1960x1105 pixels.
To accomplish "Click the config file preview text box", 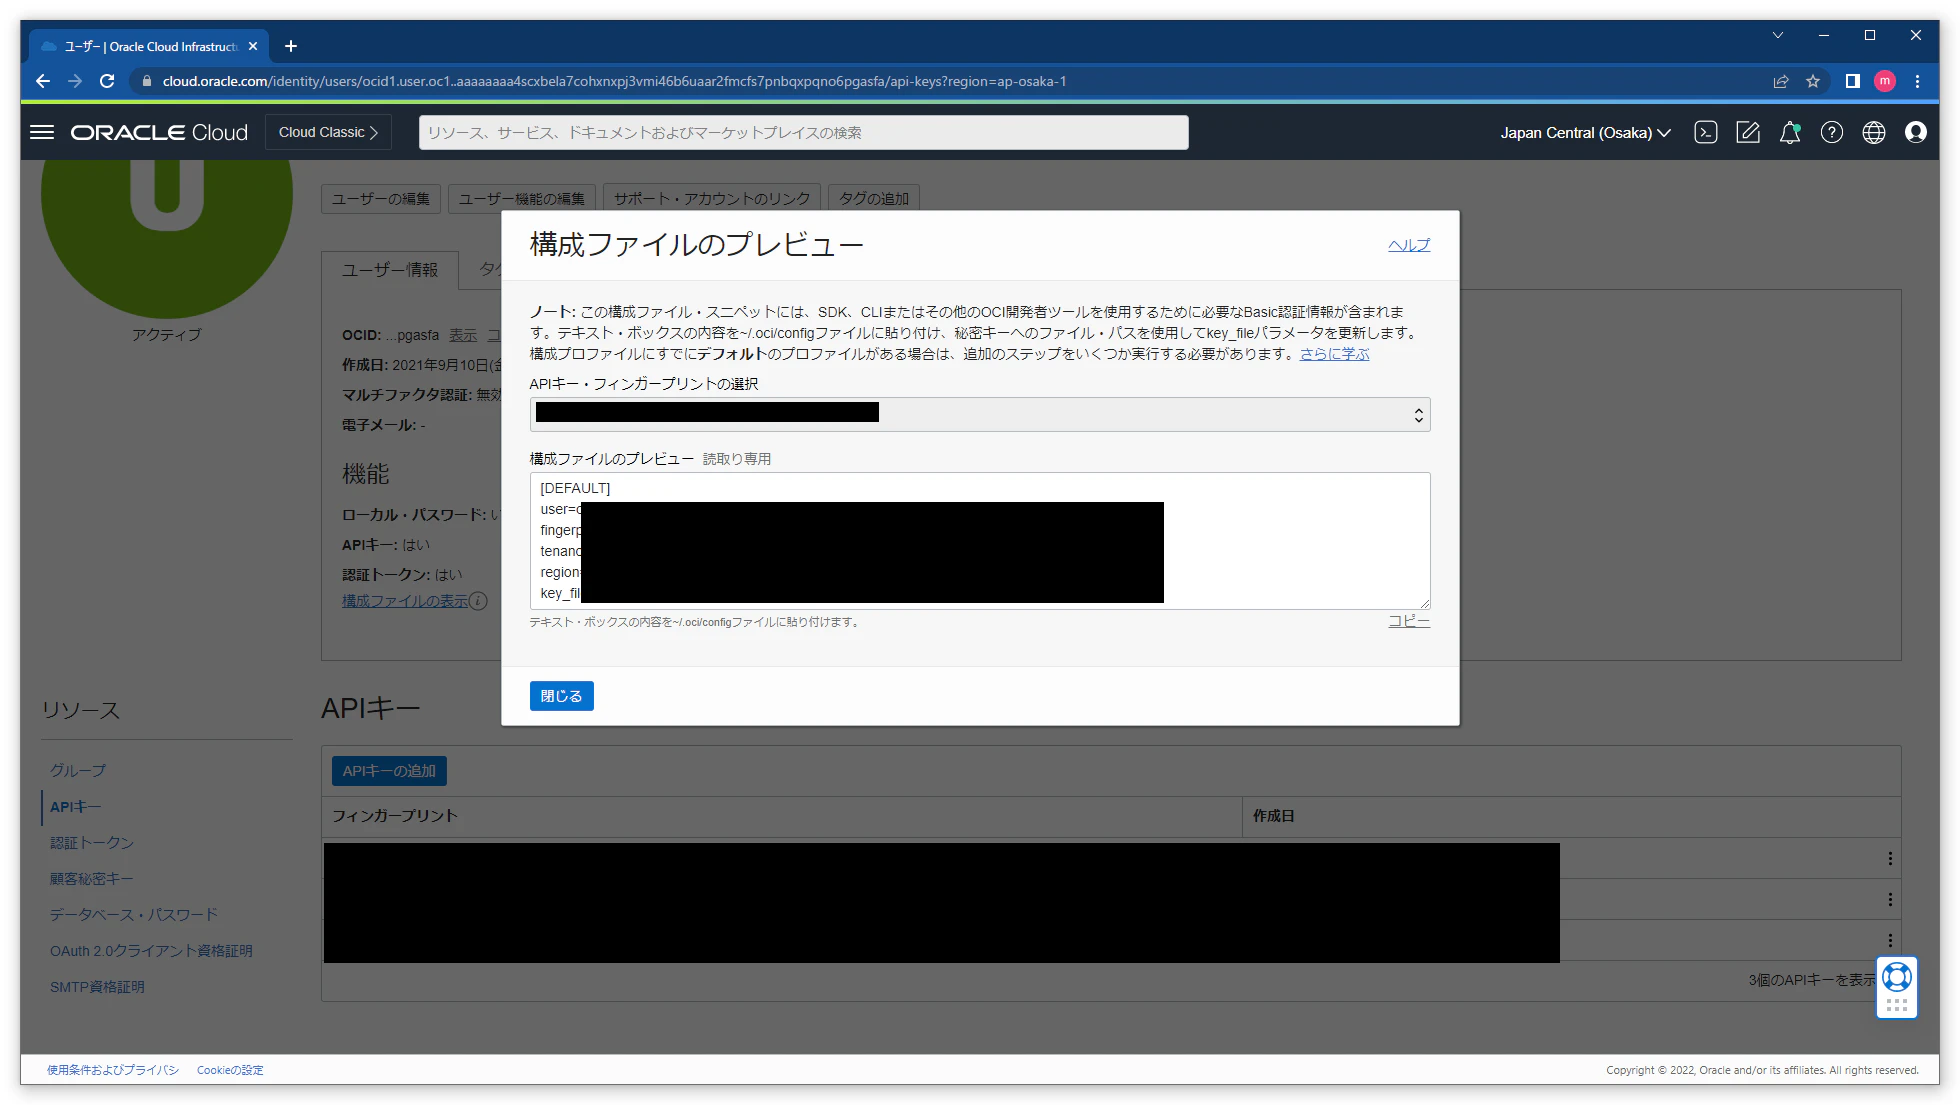I will [980, 541].
